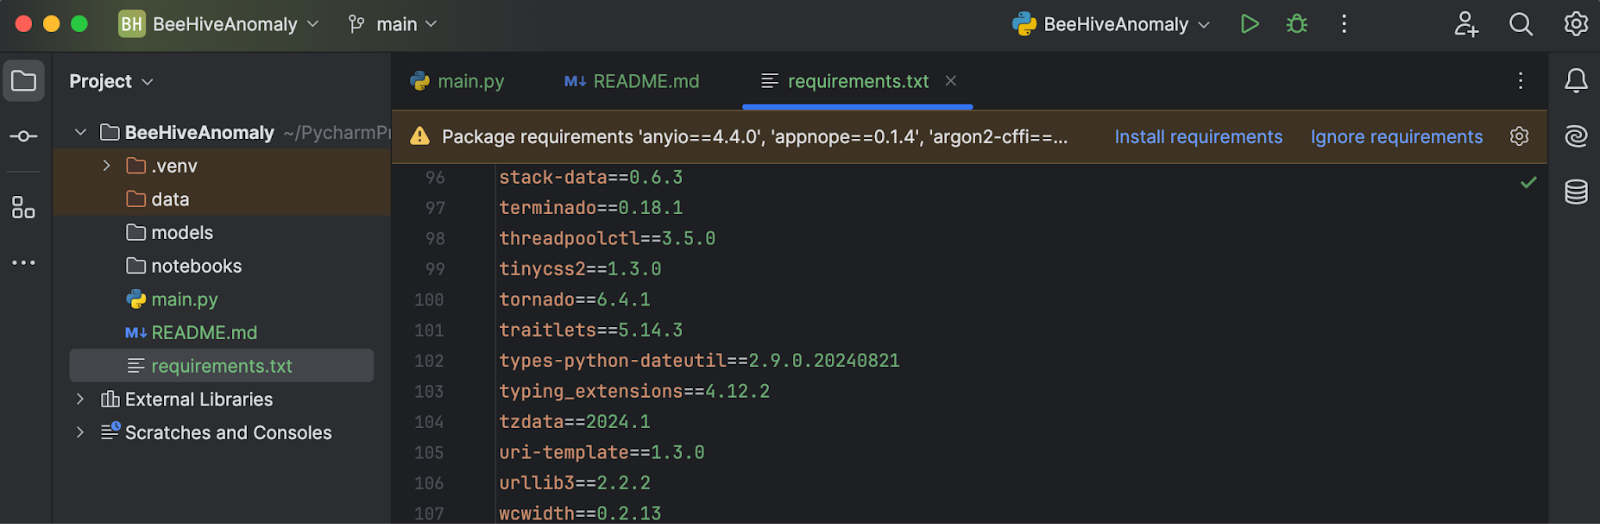Image resolution: width=1600 pixels, height=524 pixels.
Task: Click Install requirements link
Action: (1198, 137)
